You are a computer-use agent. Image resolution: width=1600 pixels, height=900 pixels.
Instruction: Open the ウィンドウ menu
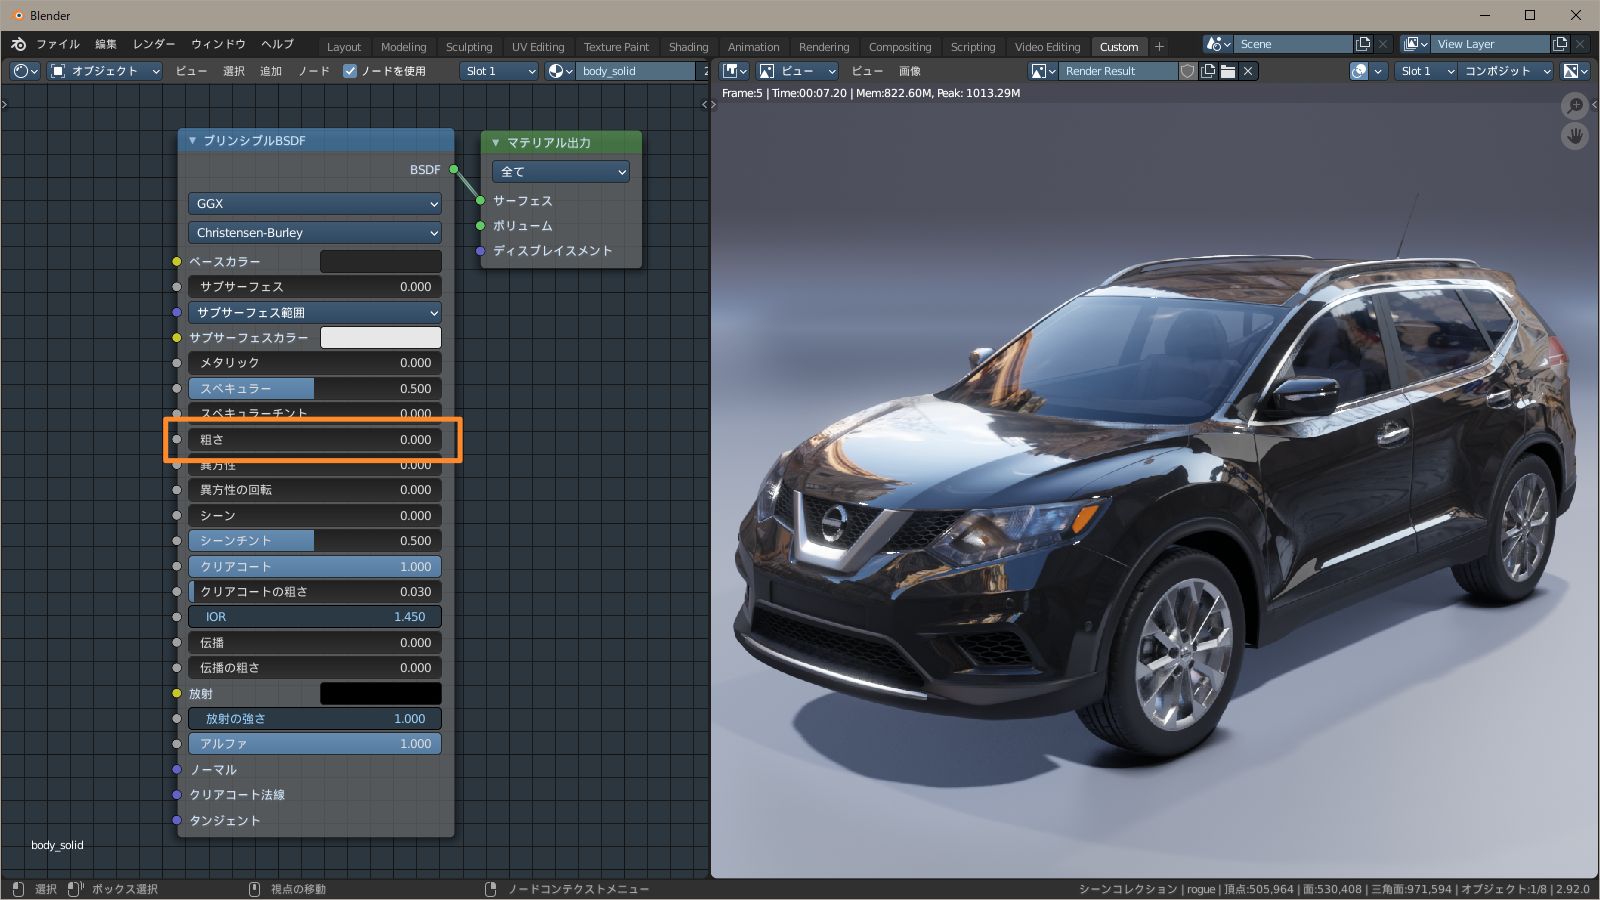pyautogui.click(x=218, y=45)
